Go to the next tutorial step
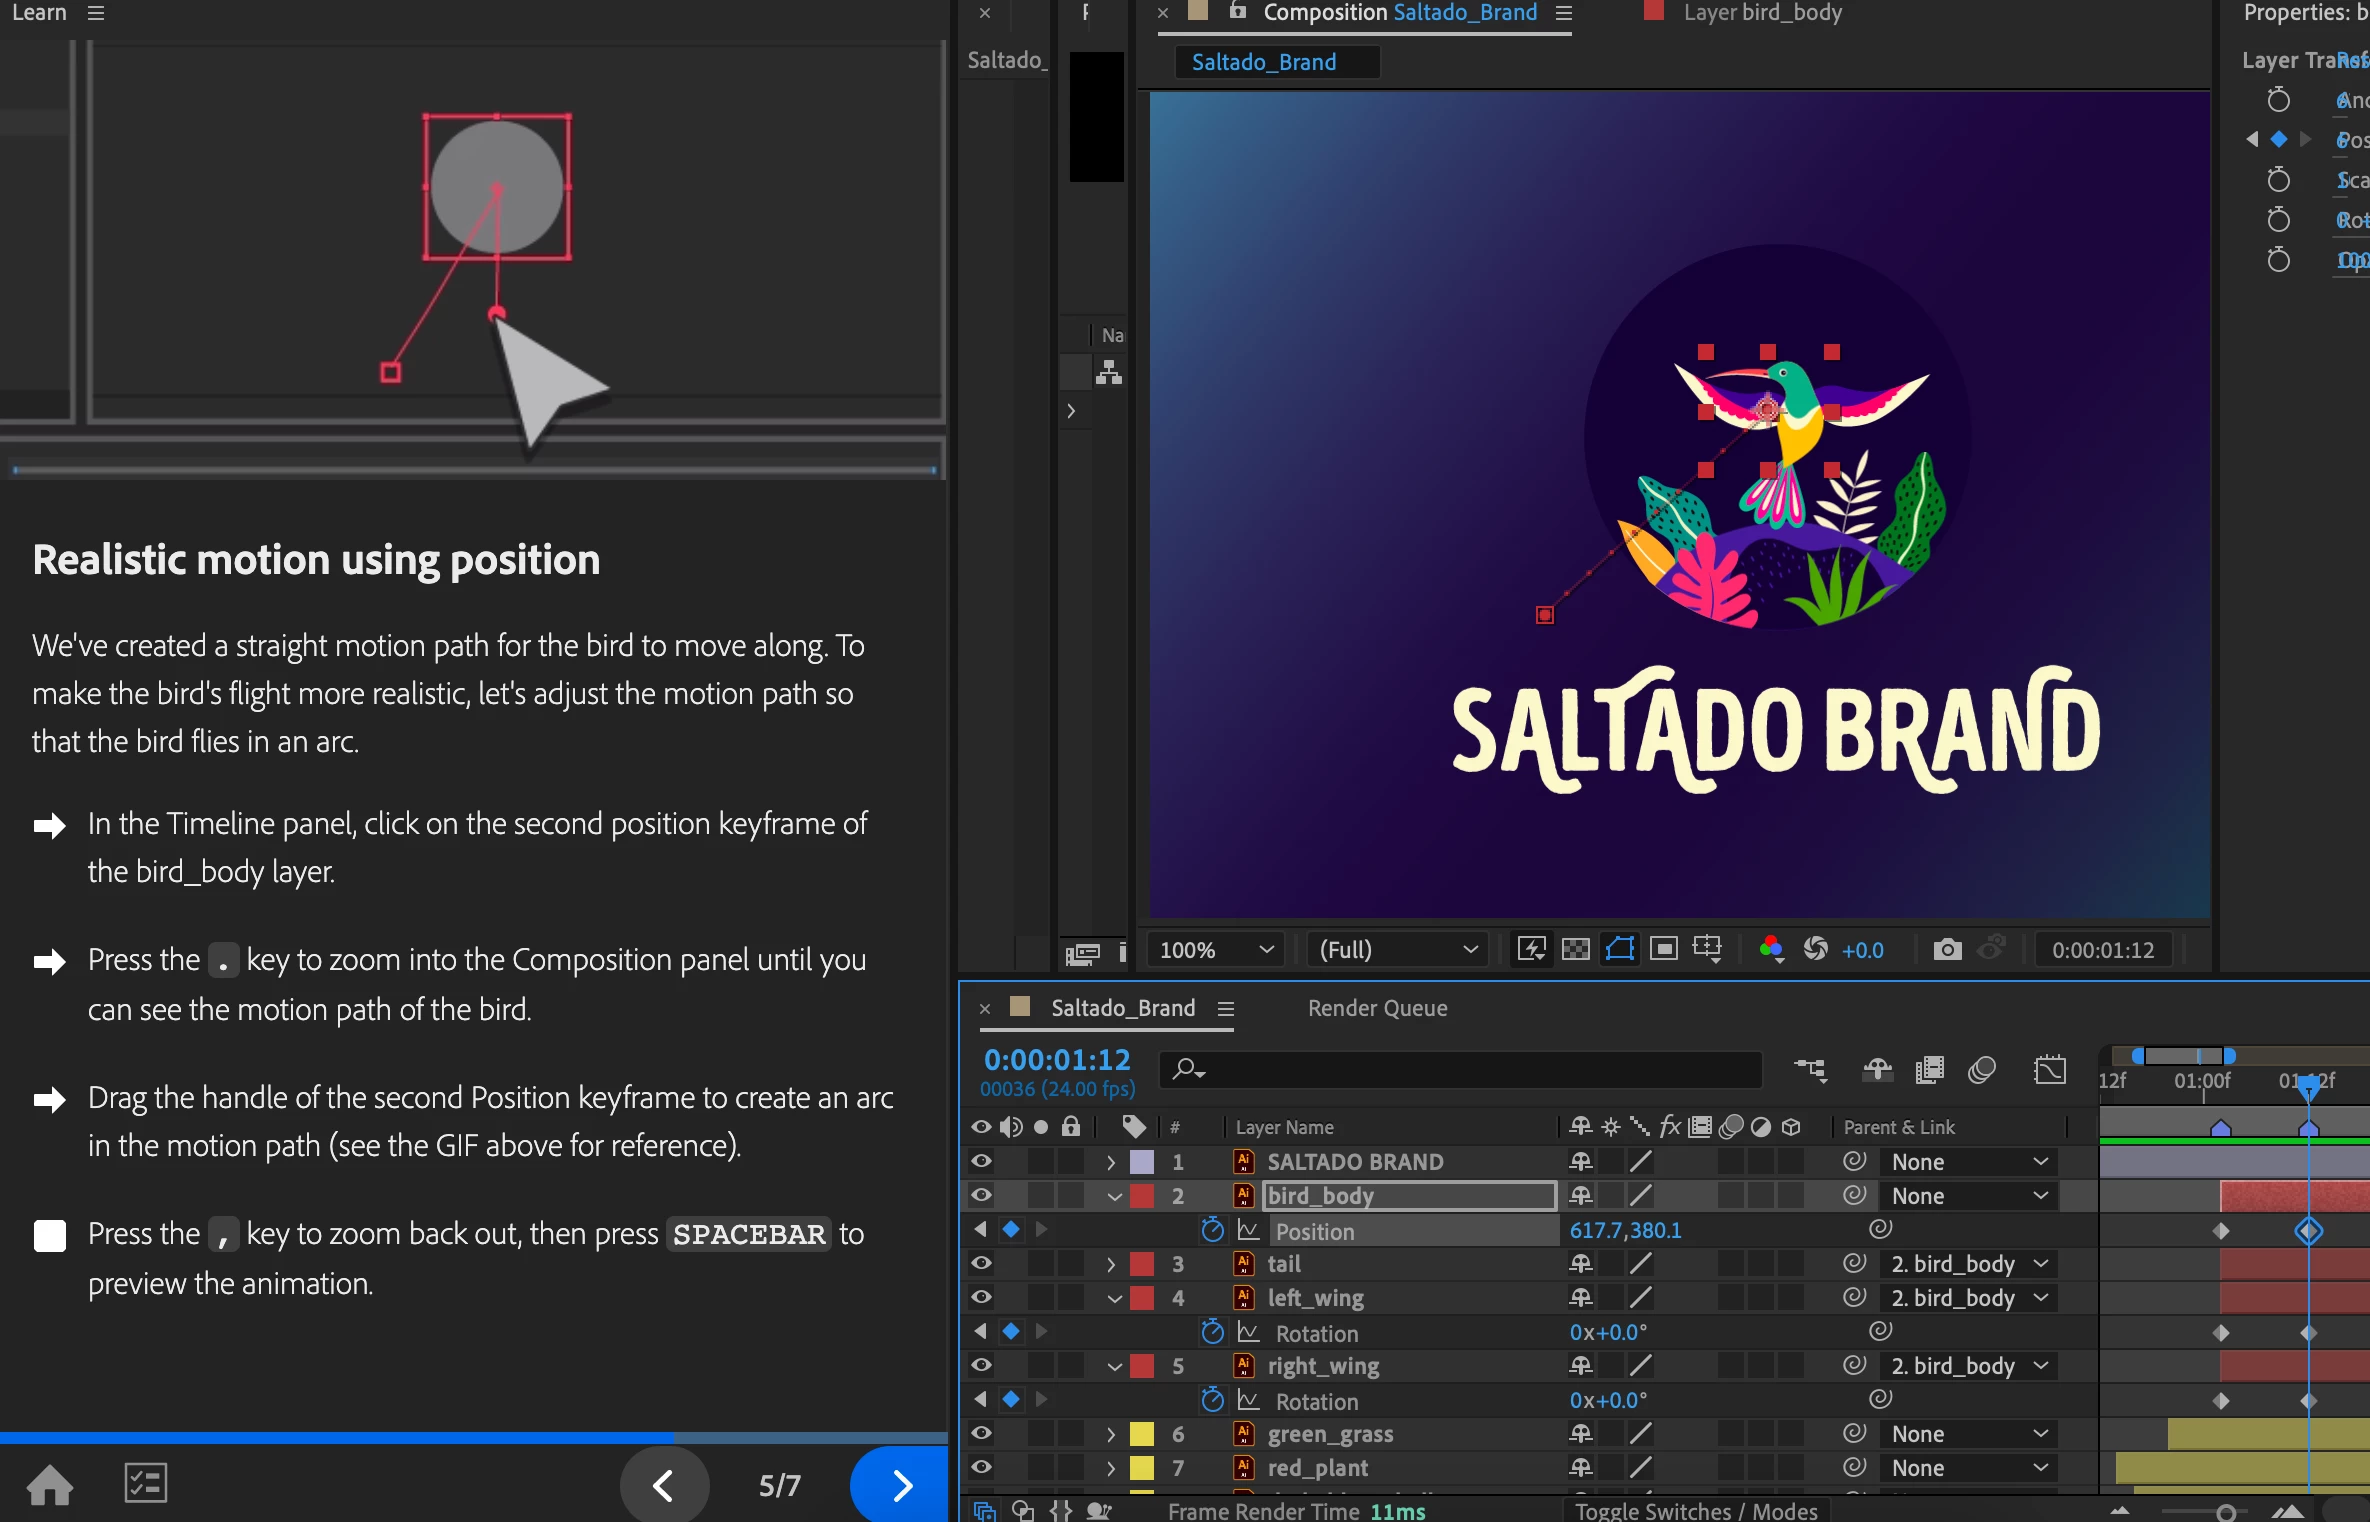 tap(901, 1485)
